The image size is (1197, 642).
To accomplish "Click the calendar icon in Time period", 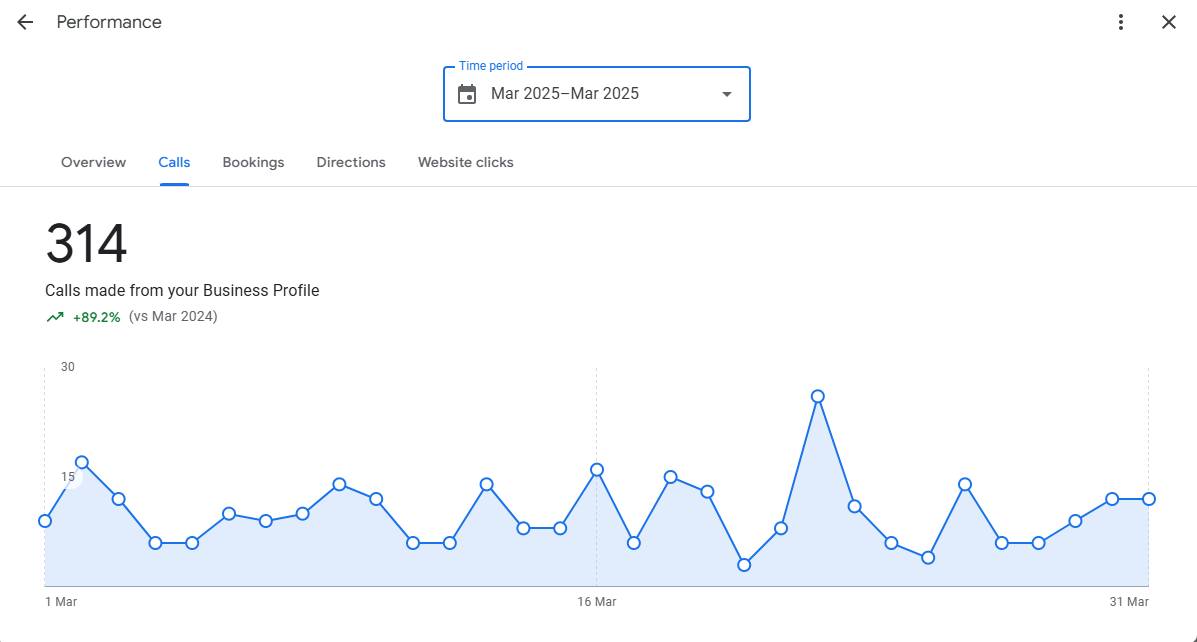I will [467, 94].
